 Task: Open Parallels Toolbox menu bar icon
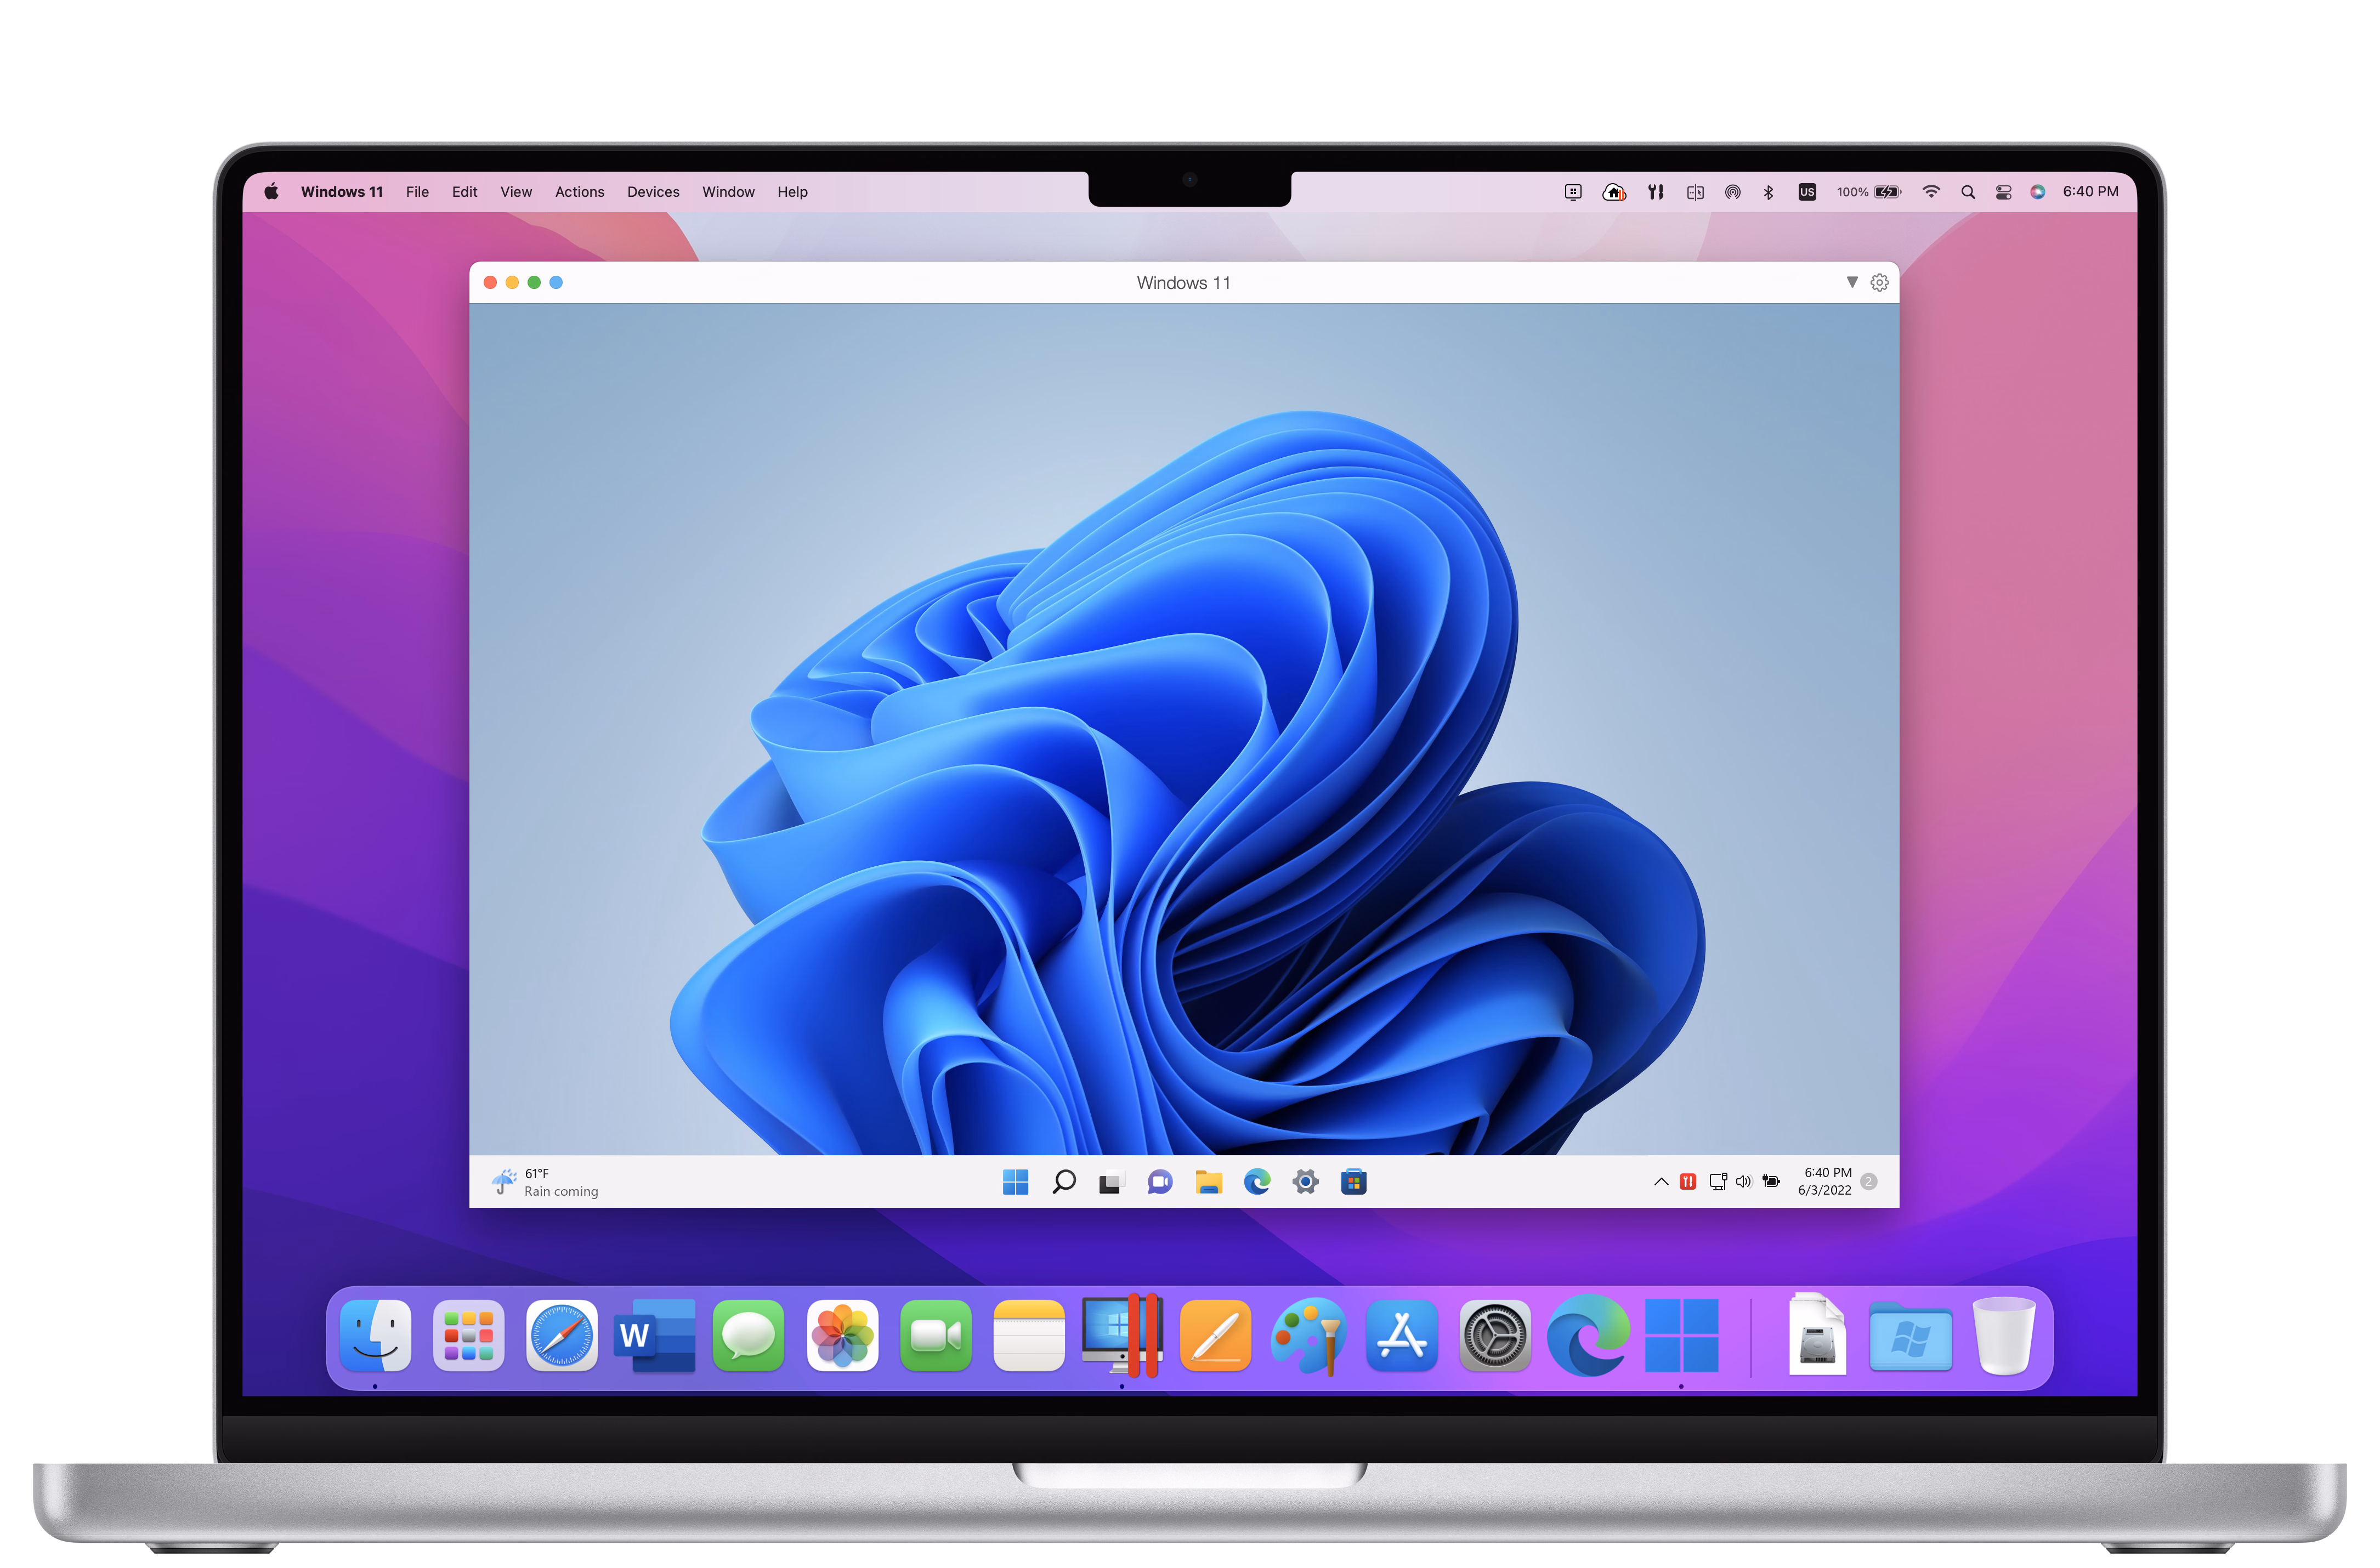coord(1656,192)
